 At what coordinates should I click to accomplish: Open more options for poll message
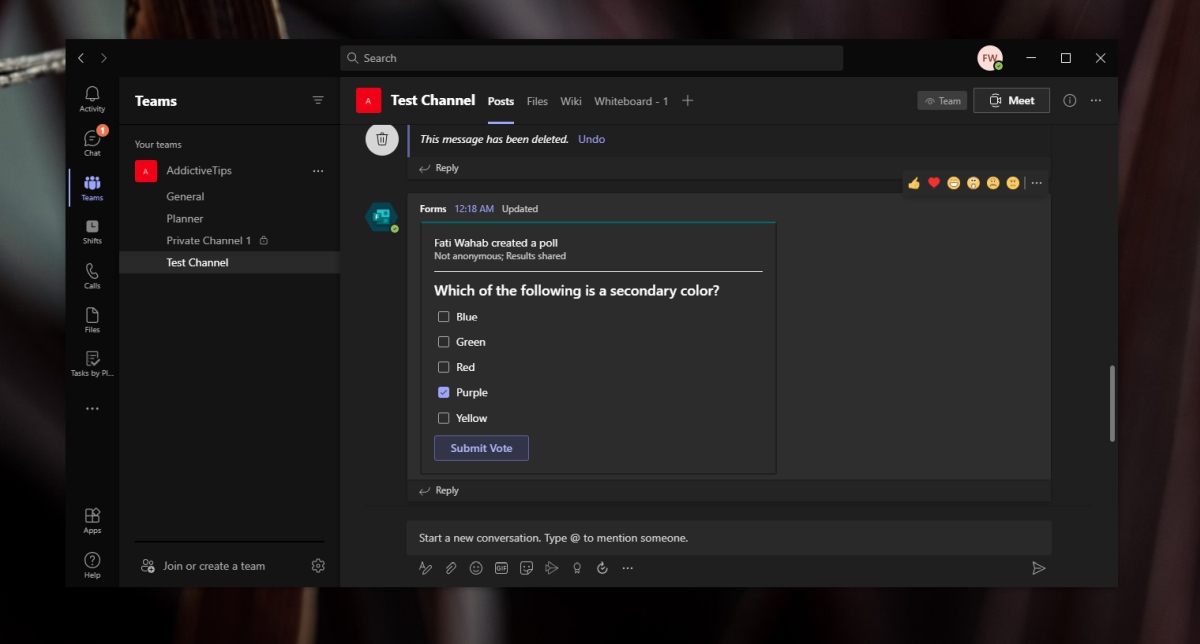point(1037,183)
